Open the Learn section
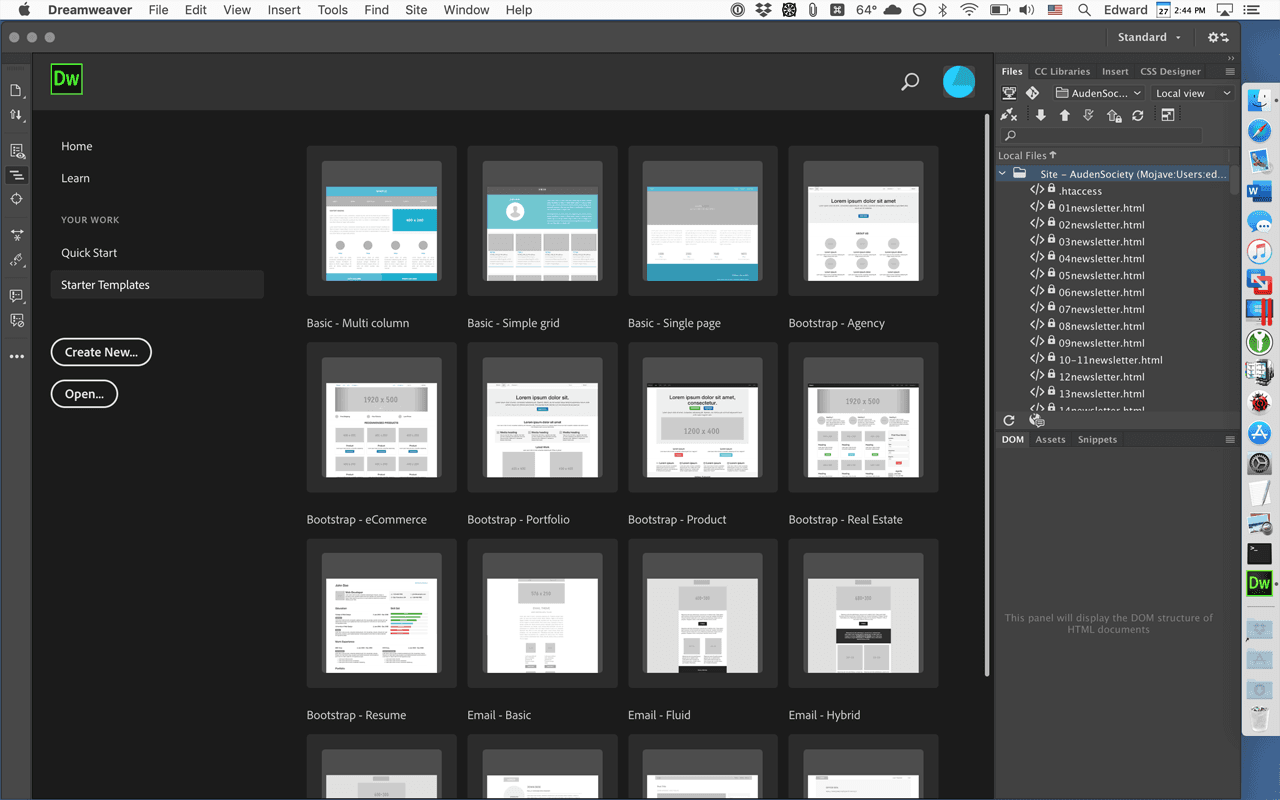Image resolution: width=1280 pixels, height=800 pixels. click(75, 178)
